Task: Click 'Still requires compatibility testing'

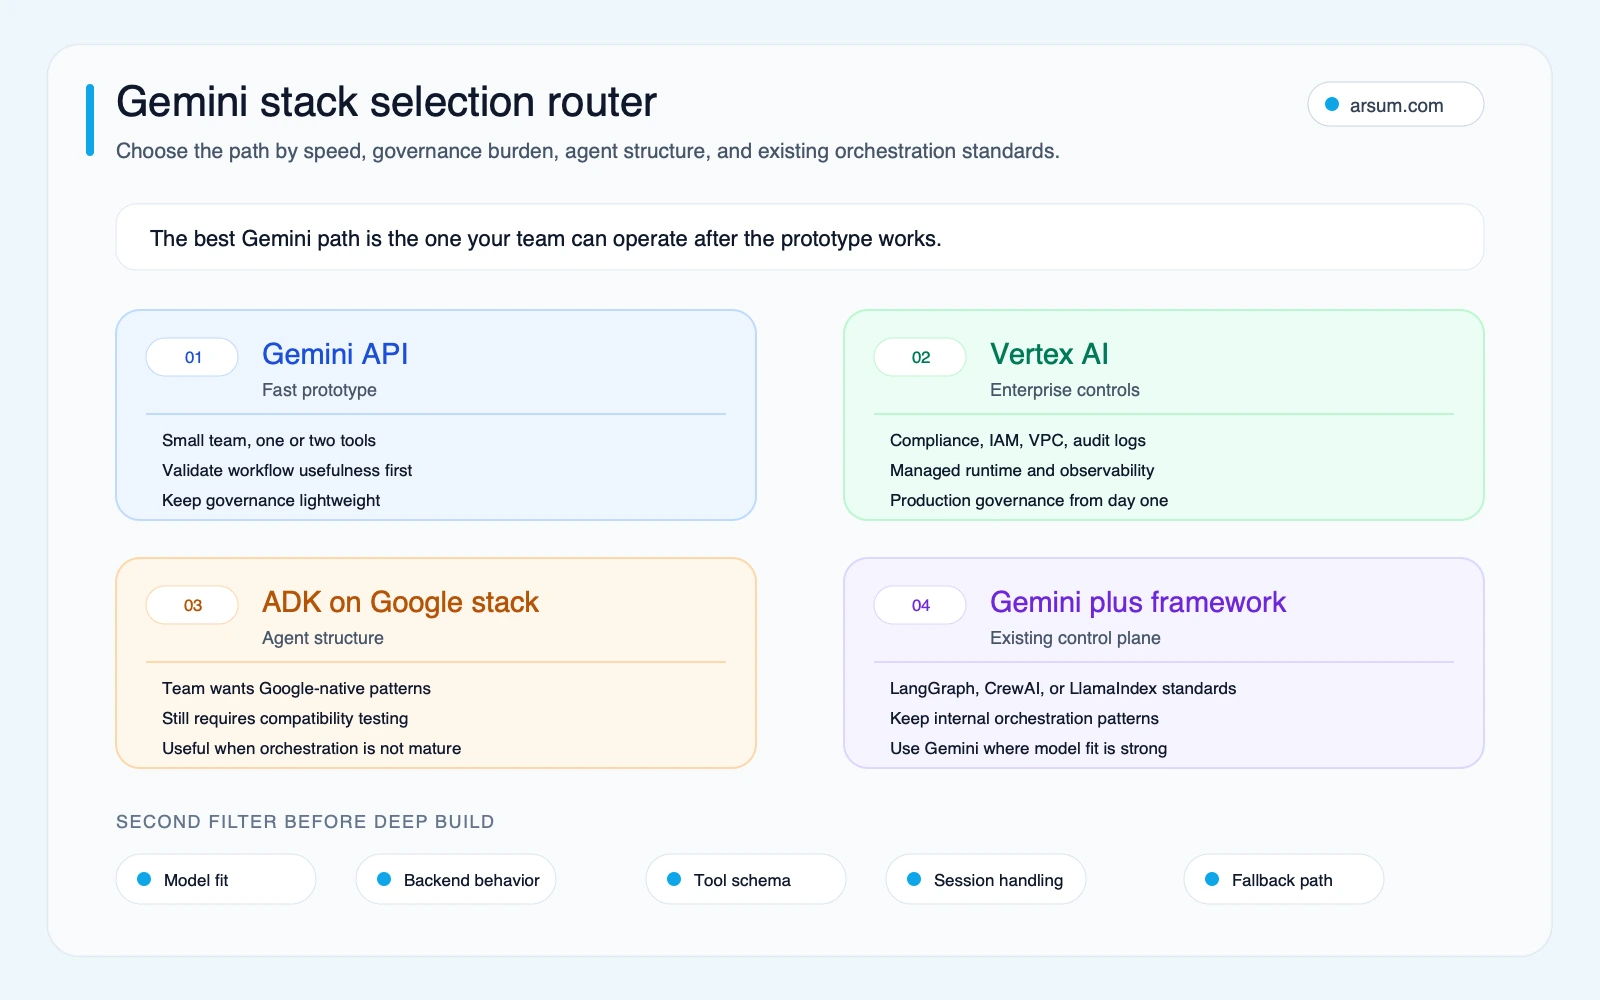Action: [285, 718]
